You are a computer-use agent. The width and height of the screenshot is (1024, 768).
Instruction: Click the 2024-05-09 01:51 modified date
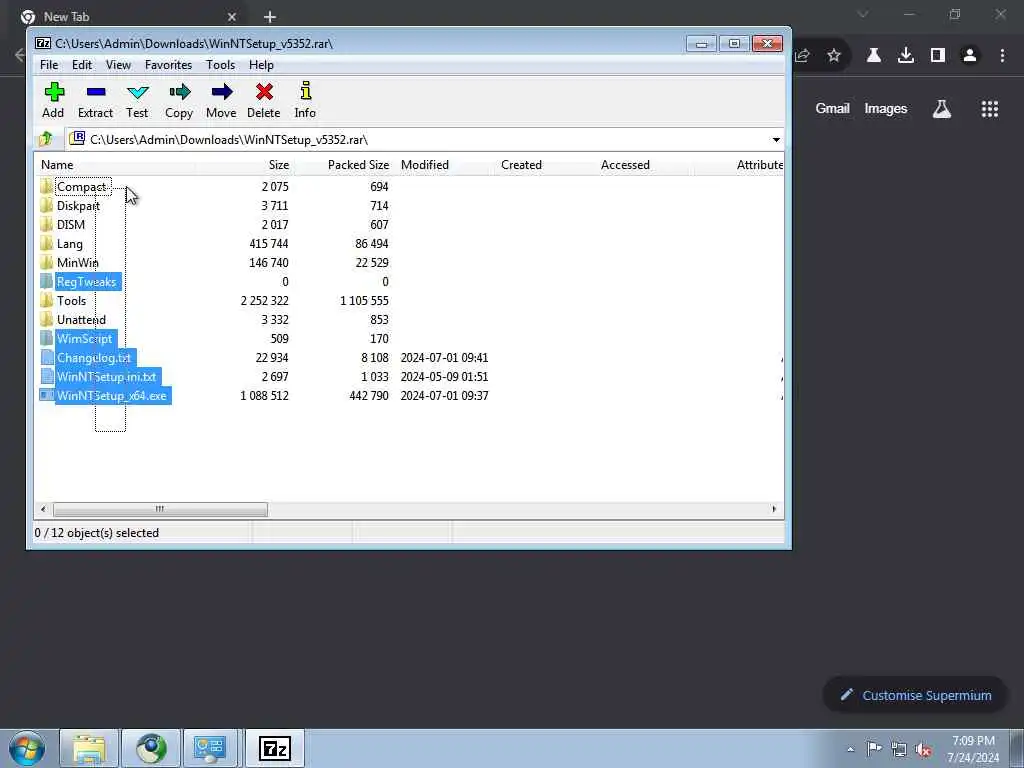(x=444, y=377)
